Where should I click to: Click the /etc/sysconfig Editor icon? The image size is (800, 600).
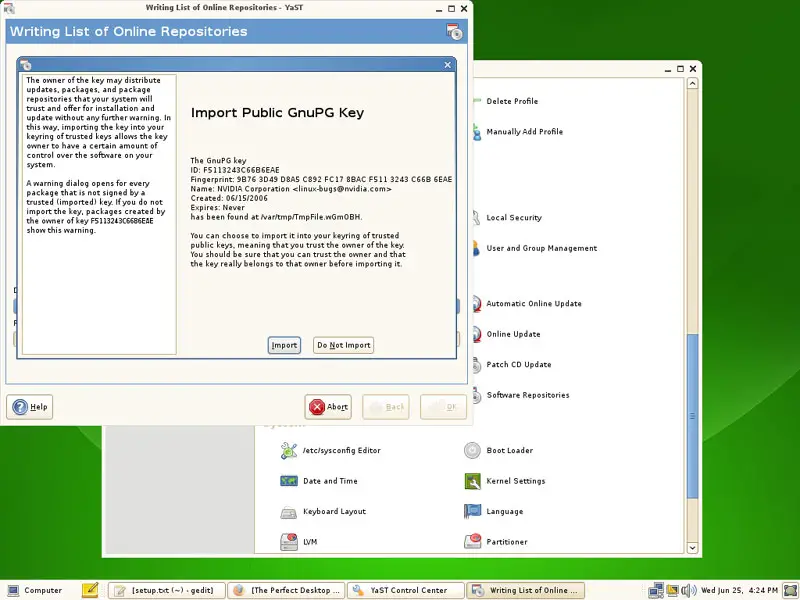[289, 451]
